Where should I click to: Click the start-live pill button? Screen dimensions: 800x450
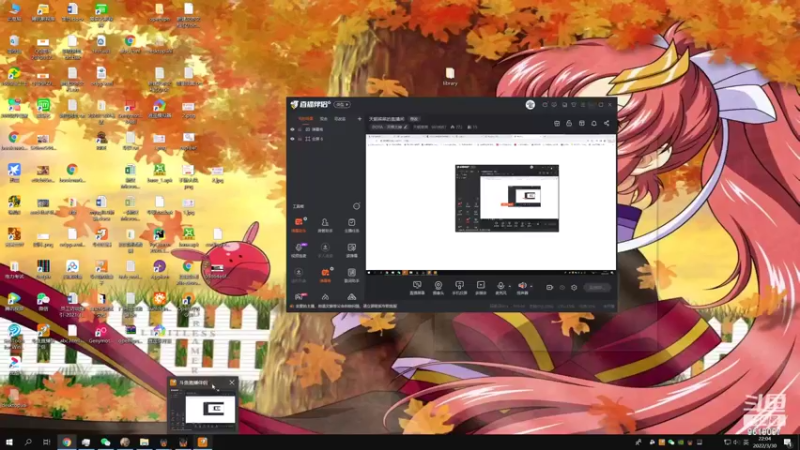596,287
